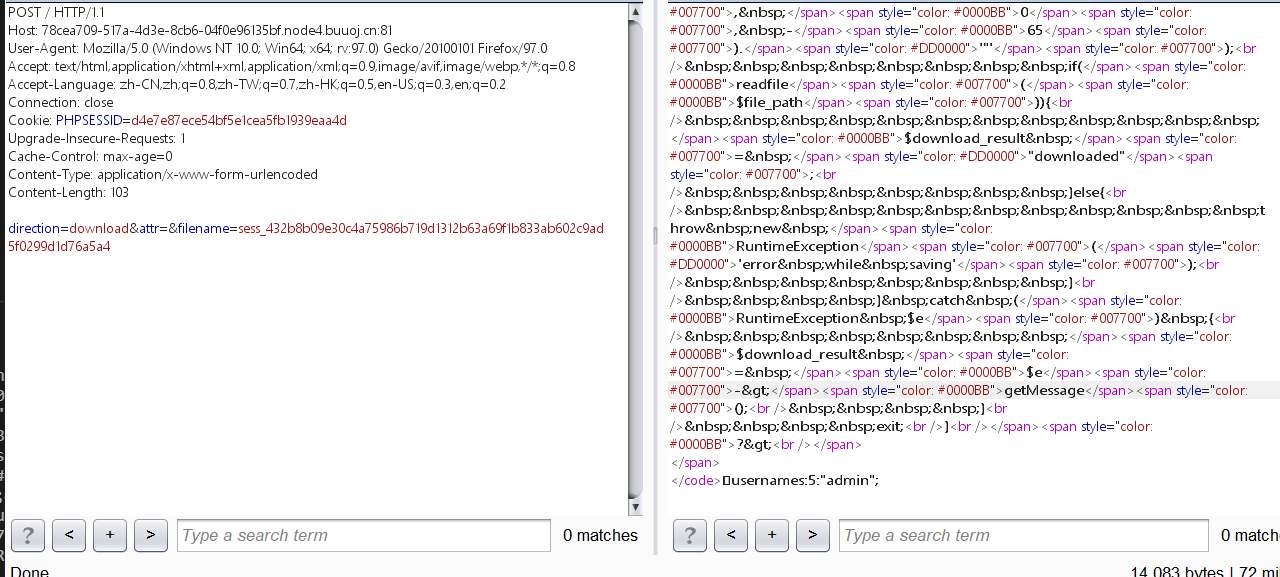Click the request pane vertical scrollbar thumb

pyautogui.click(x=636, y=258)
